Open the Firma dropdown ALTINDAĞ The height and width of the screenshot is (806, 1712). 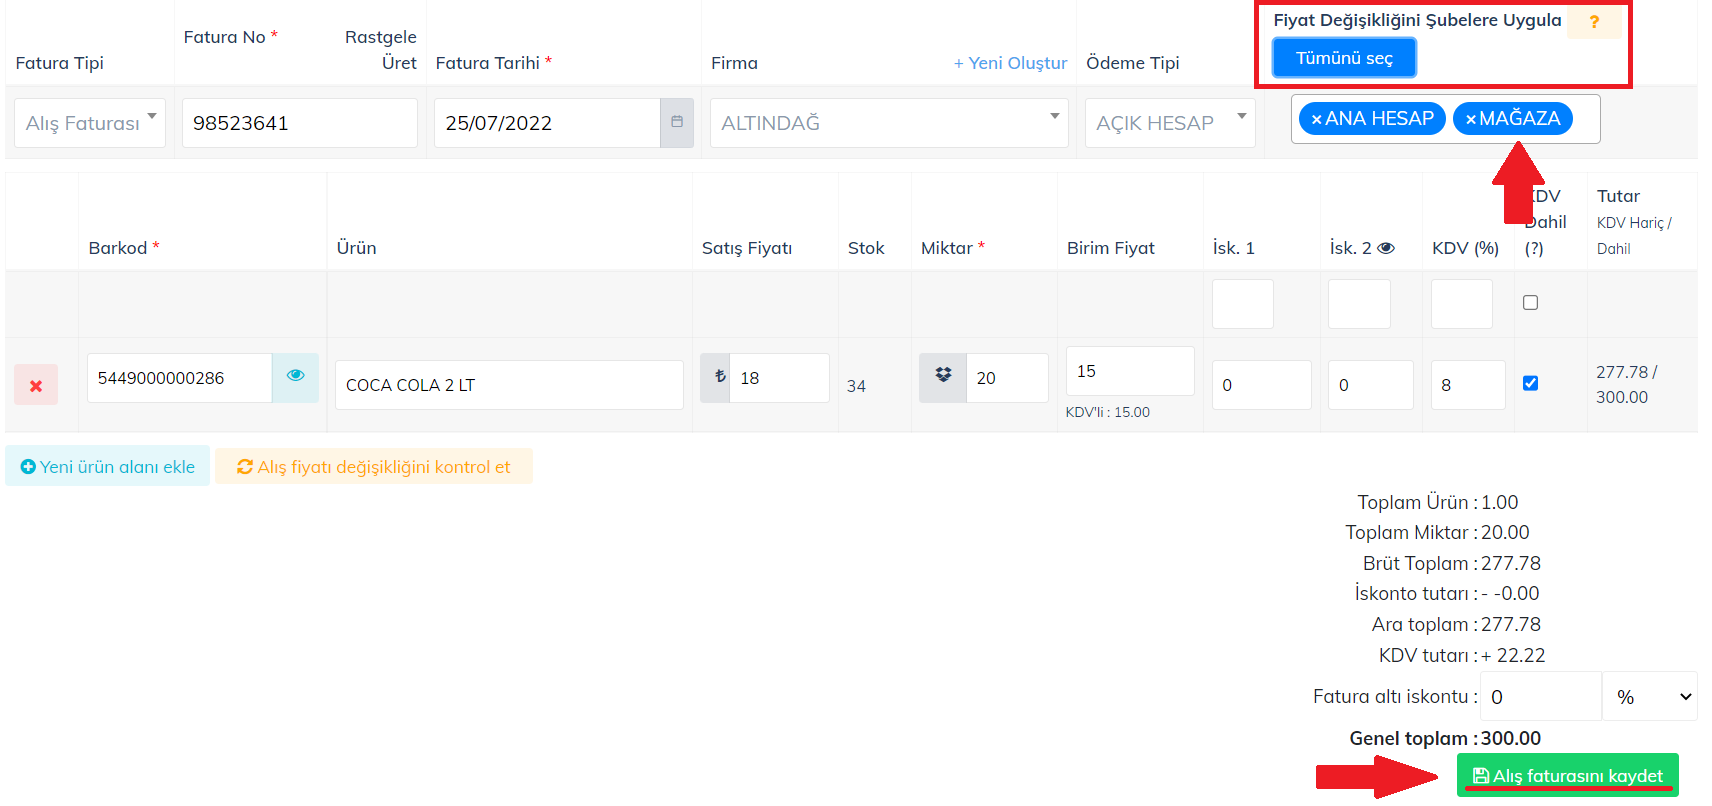pos(889,123)
